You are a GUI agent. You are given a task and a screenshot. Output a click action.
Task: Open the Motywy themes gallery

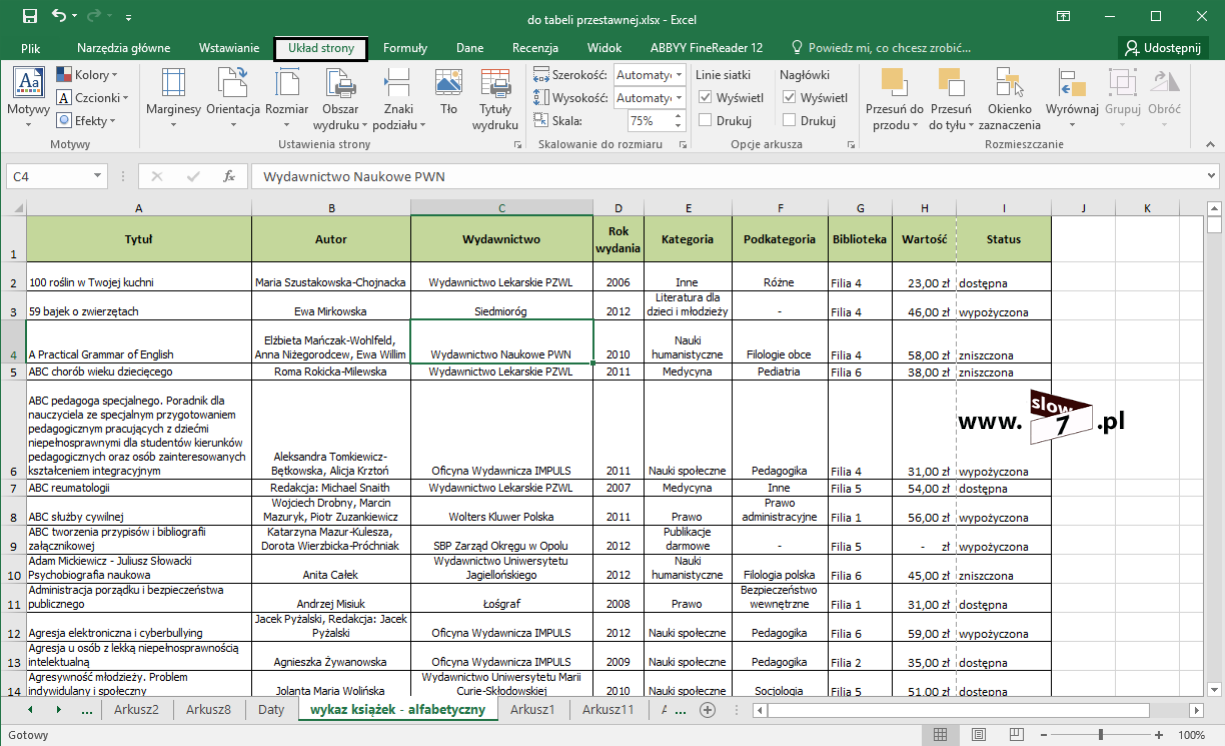tap(28, 97)
